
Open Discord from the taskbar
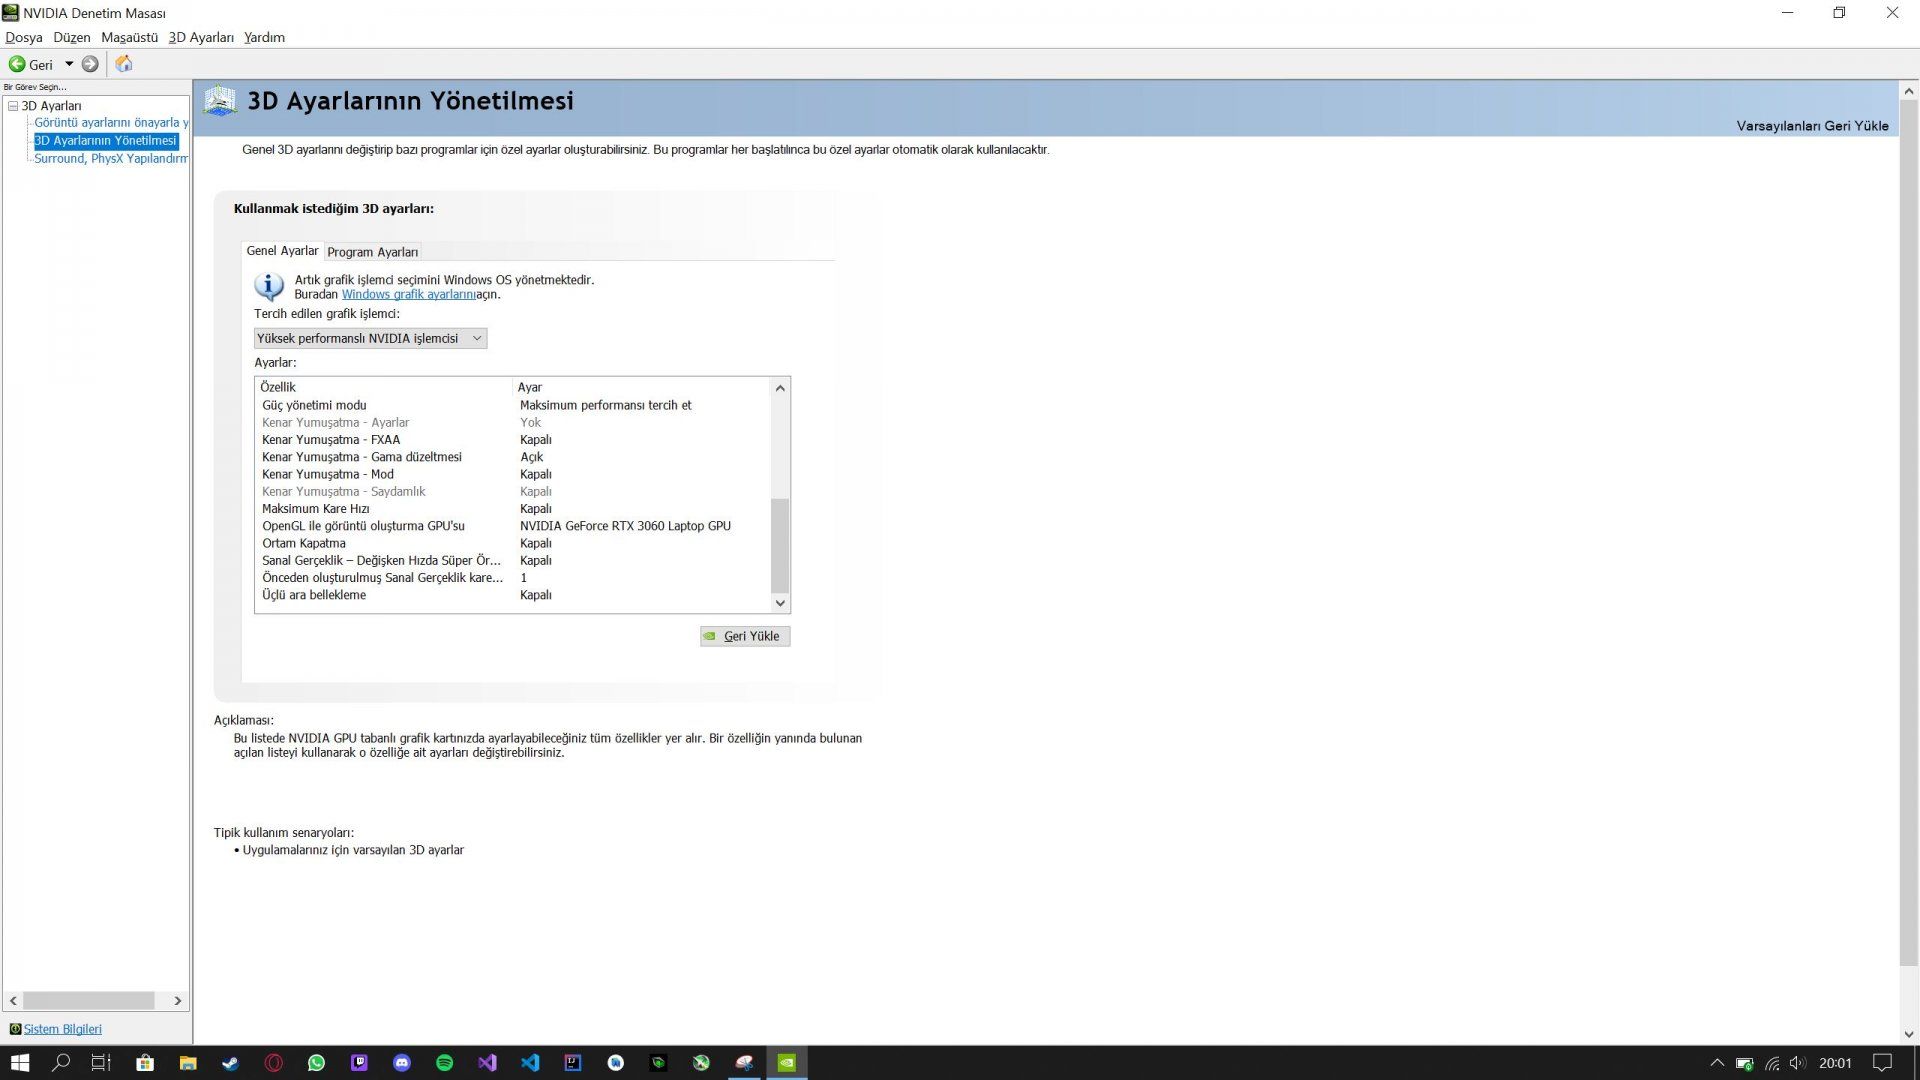click(x=402, y=1063)
